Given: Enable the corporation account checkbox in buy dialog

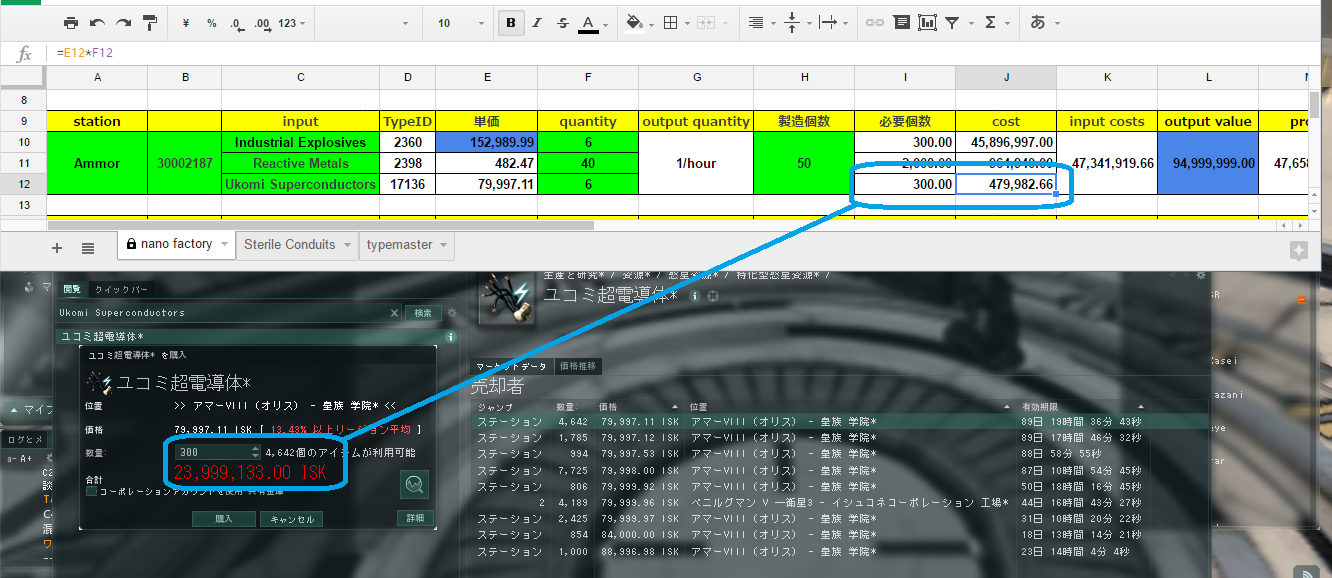Looking at the screenshot, I should (x=91, y=491).
